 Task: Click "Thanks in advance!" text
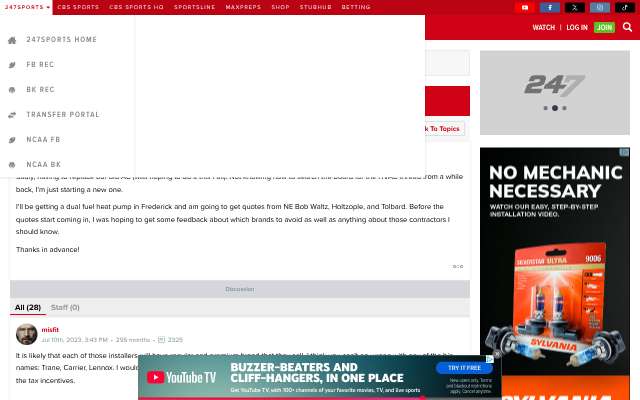(48, 249)
